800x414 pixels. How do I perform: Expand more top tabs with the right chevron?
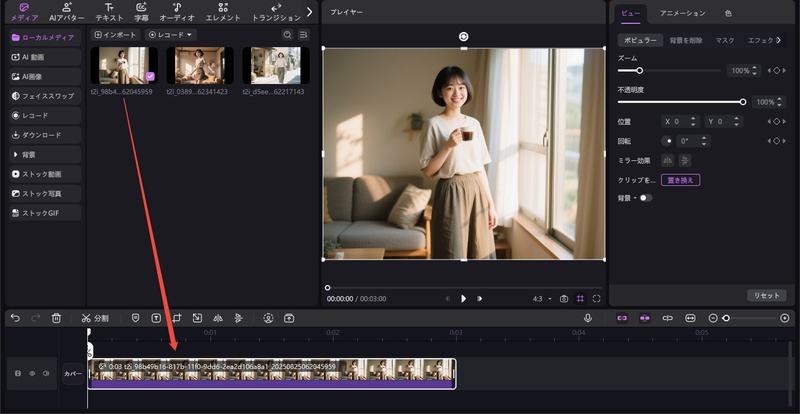pos(309,12)
